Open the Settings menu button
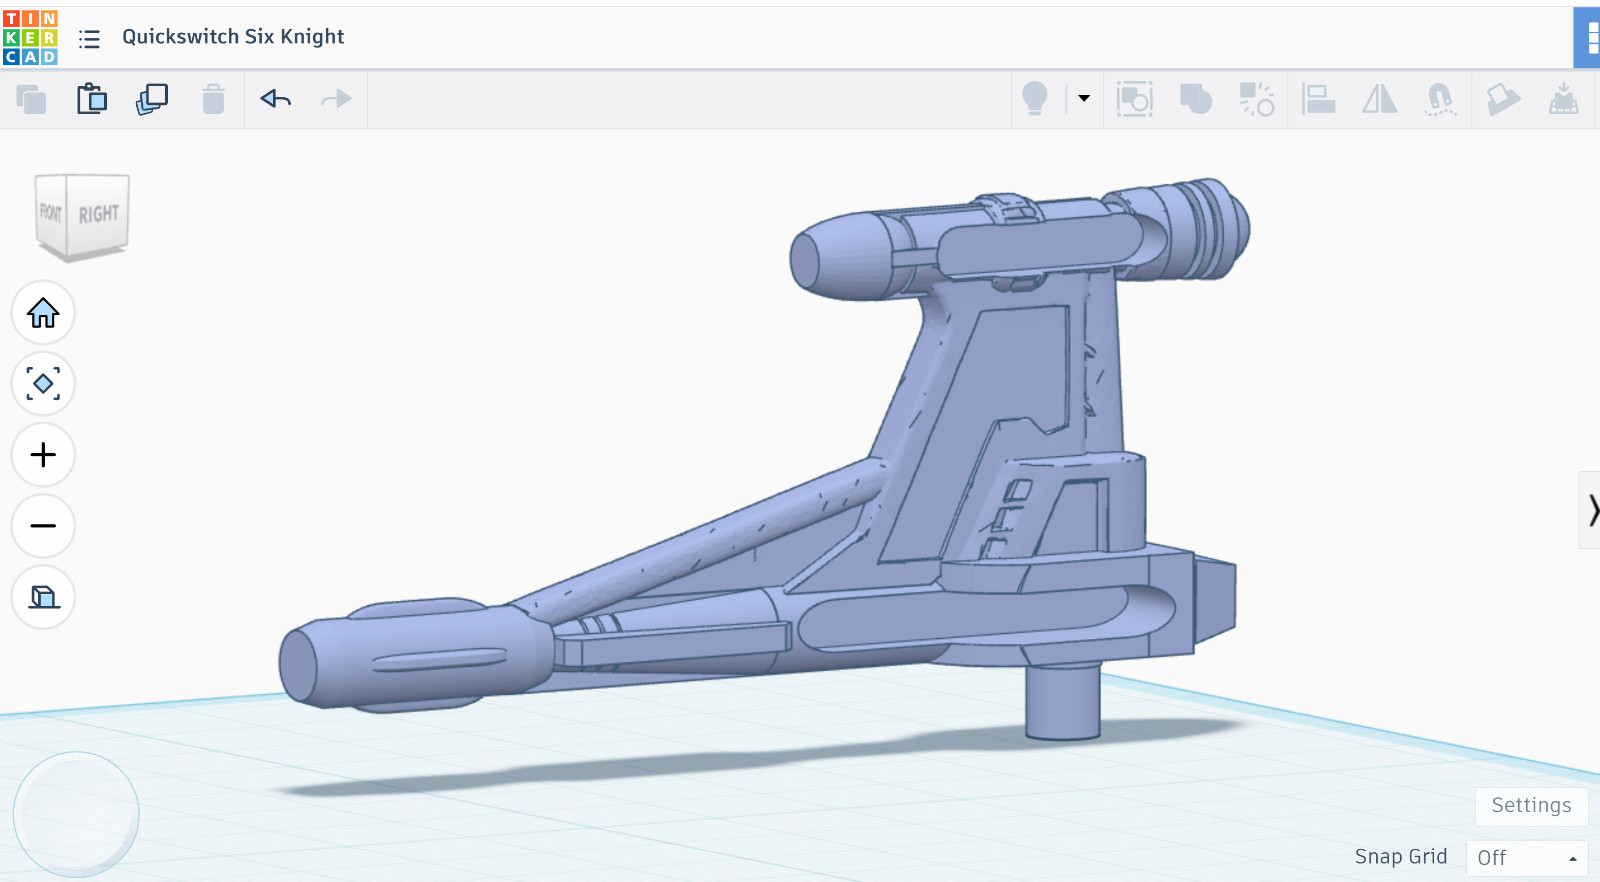Image resolution: width=1600 pixels, height=882 pixels. [1532, 806]
